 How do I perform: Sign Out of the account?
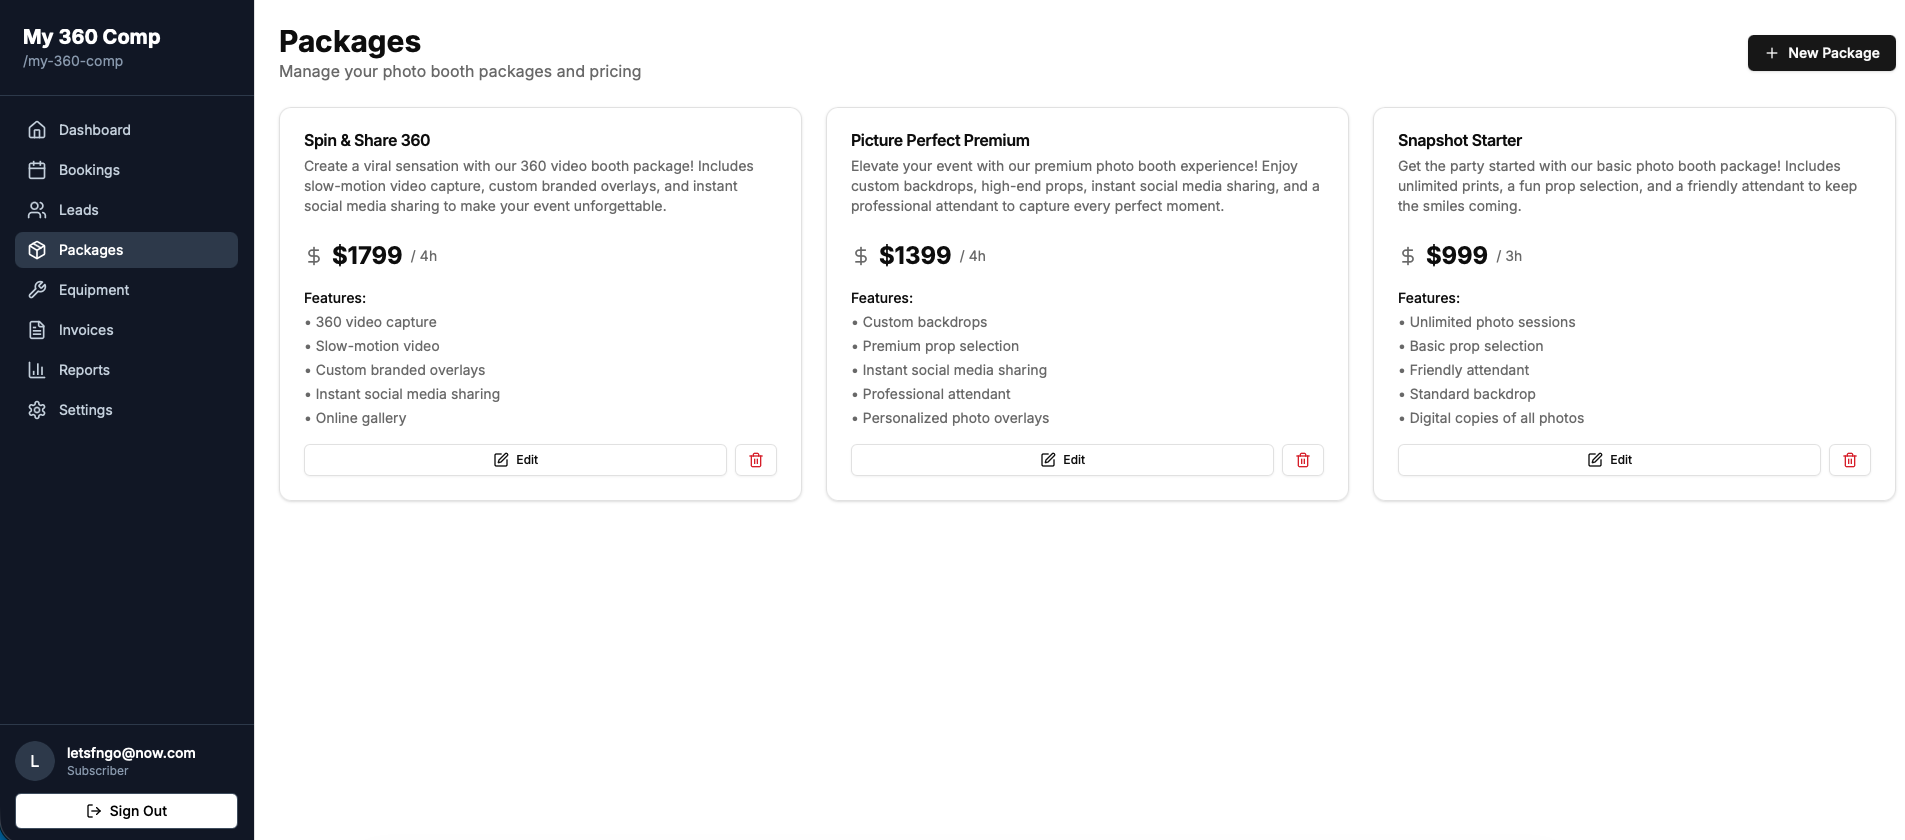point(126,811)
